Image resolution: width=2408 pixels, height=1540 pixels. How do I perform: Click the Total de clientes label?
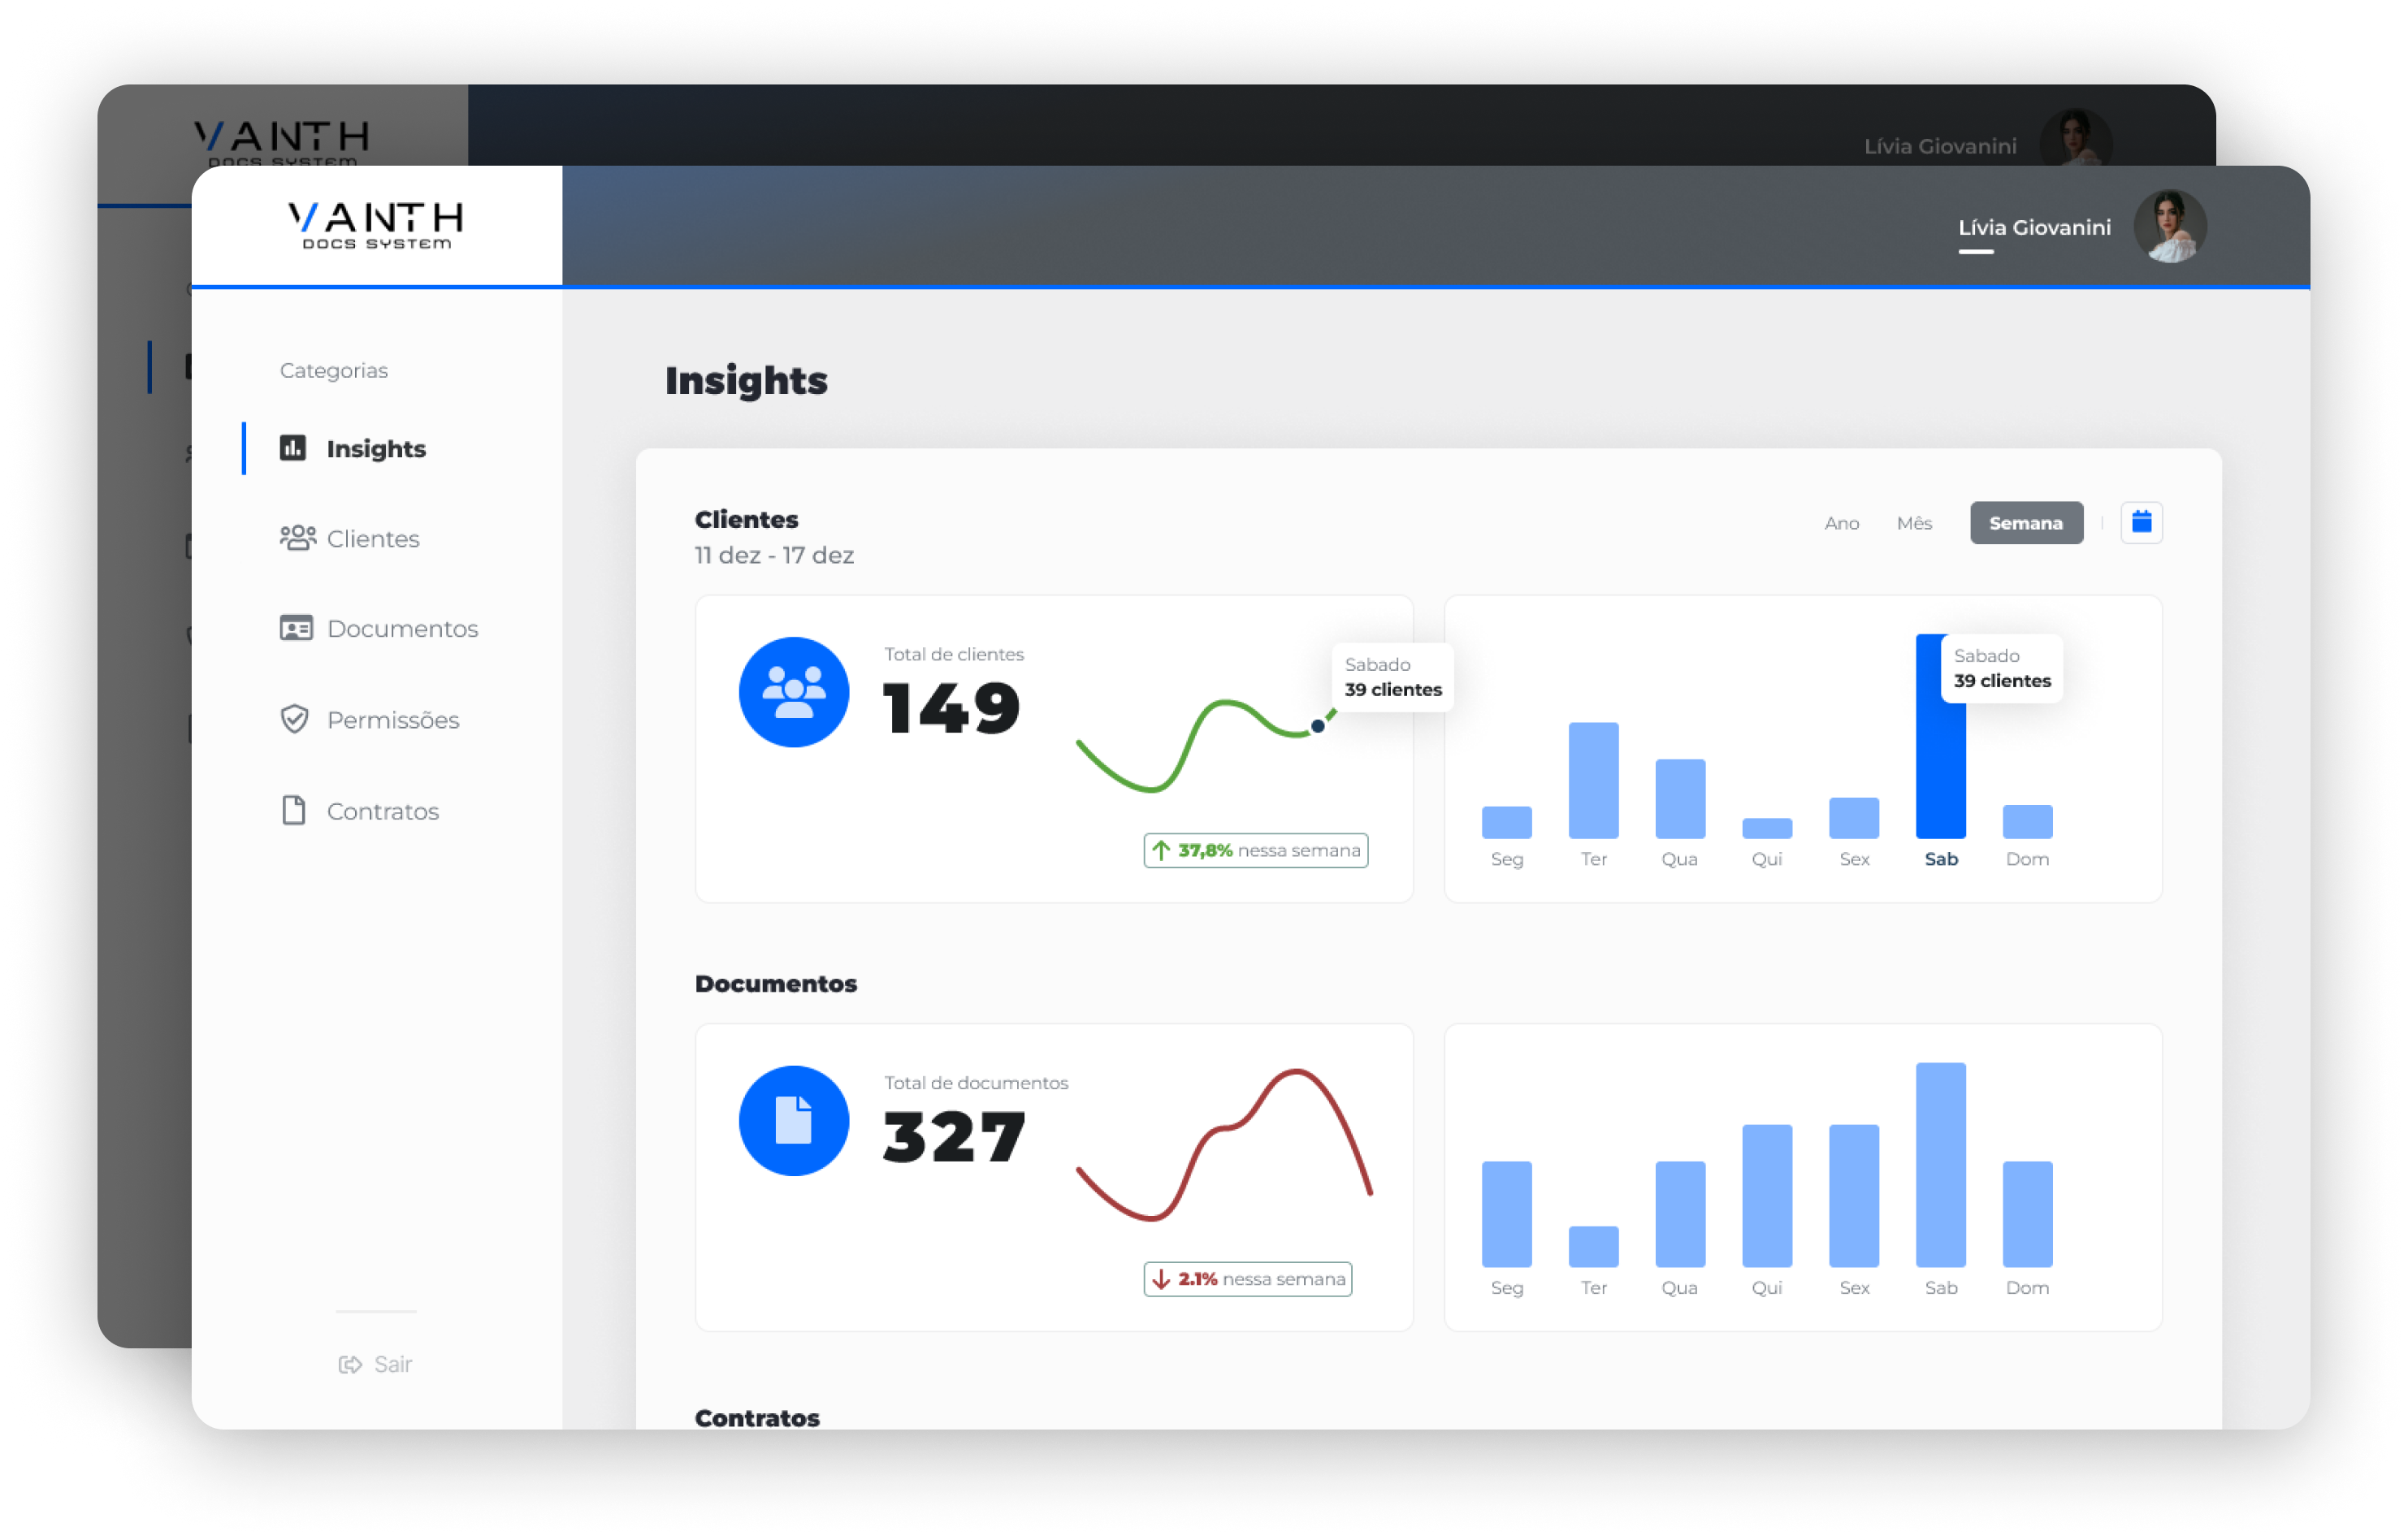click(954, 654)
